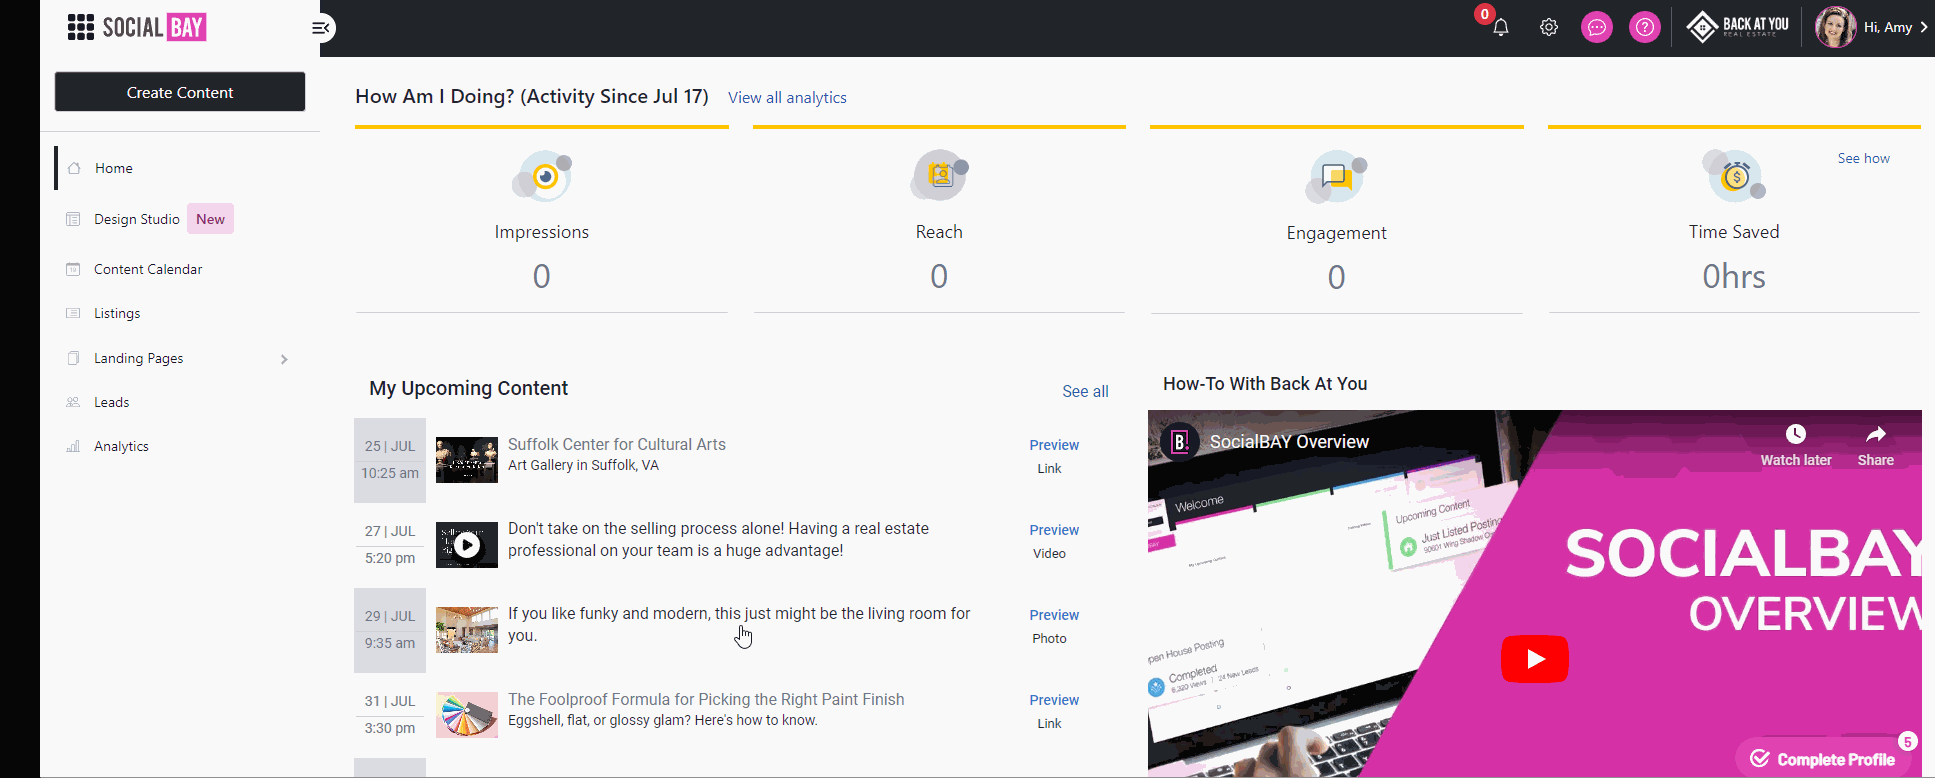Click the New badge beside Design Studio
Viewport: 1935px width, 778px height.
coord(210,219)
